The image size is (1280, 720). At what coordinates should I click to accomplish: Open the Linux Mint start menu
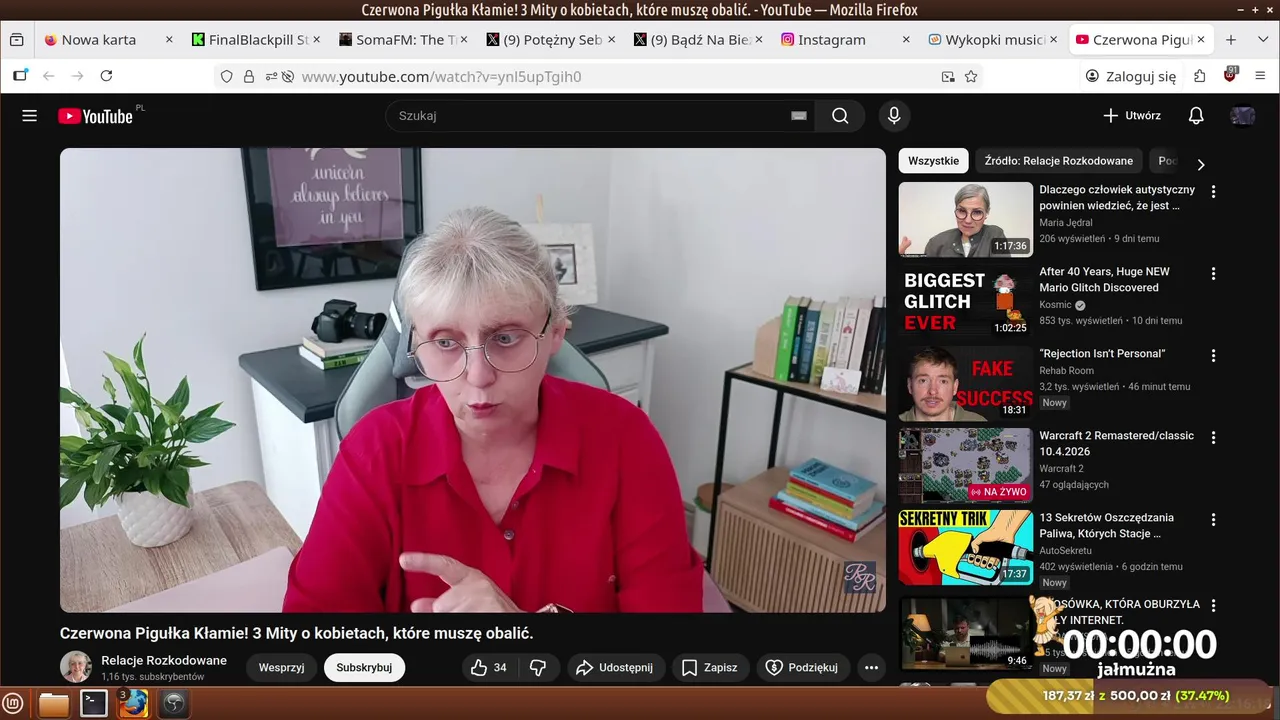point(13,704)
